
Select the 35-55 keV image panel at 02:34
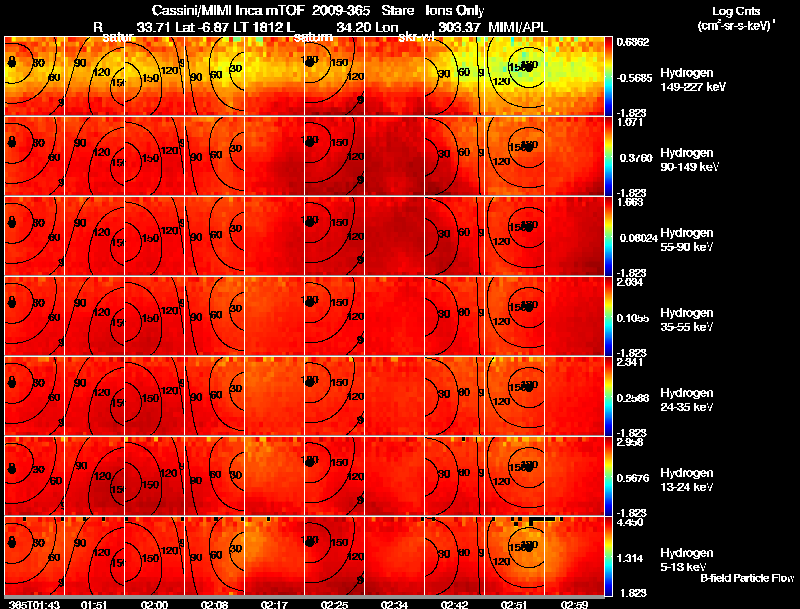(394, 316)
